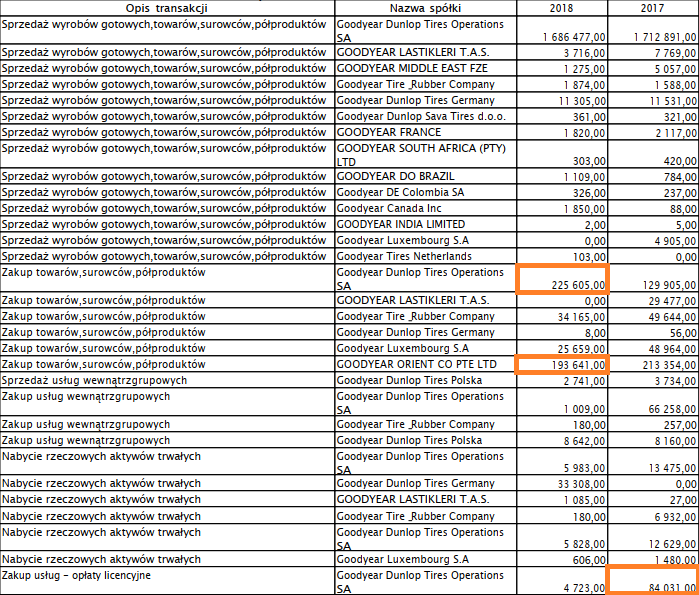Click the highlighted value 84 031,00

coord(673,588)
